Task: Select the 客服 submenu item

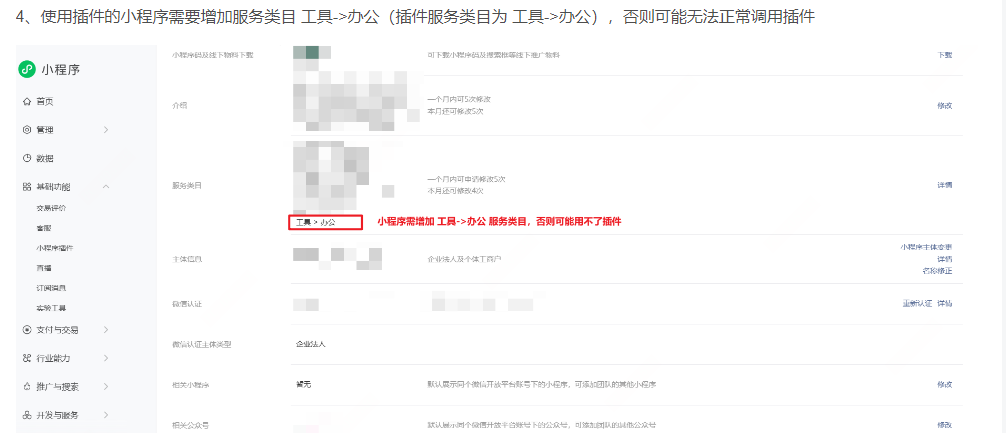Action: coord(43,228)
